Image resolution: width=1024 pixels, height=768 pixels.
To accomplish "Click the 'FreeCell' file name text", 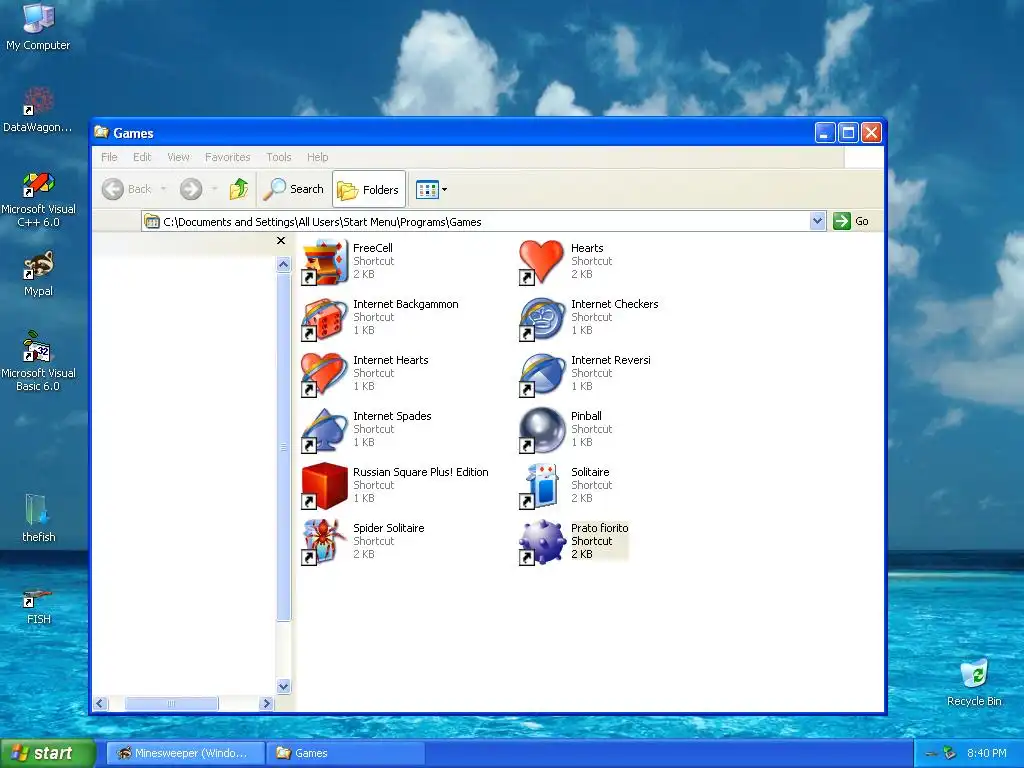I will tap(372, 248).
